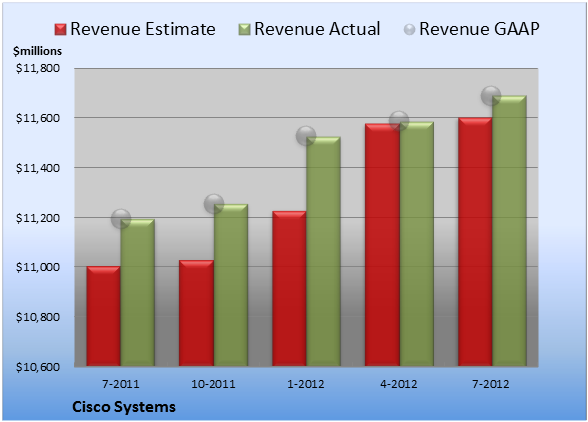Image resolution: width=588 pixels, height=422 pixels.
Task: Click the '7-2011' quarter label
Action: (x=121, y=384)
